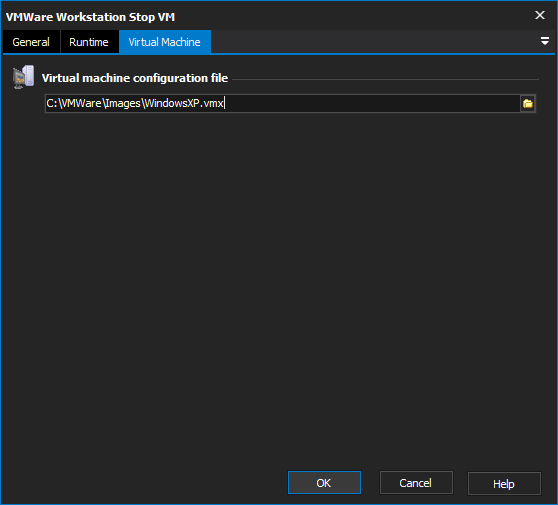The height and width of the screenshot is (505, 558).
Task: Click the virtual machine computer icon
Action: tap(23, 77)
